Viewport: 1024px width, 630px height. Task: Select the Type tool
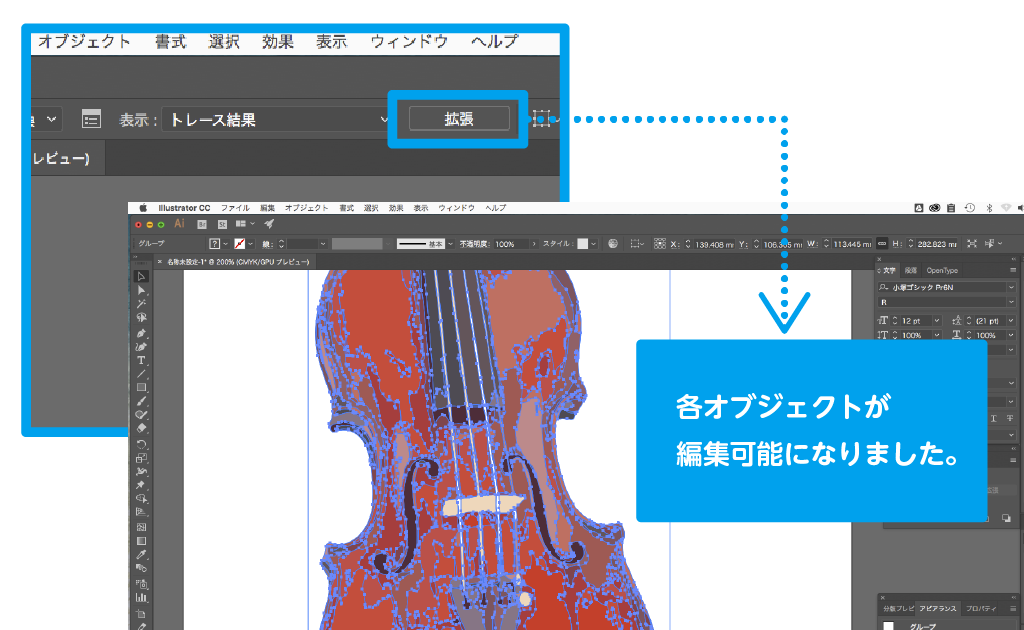(141, 360)
